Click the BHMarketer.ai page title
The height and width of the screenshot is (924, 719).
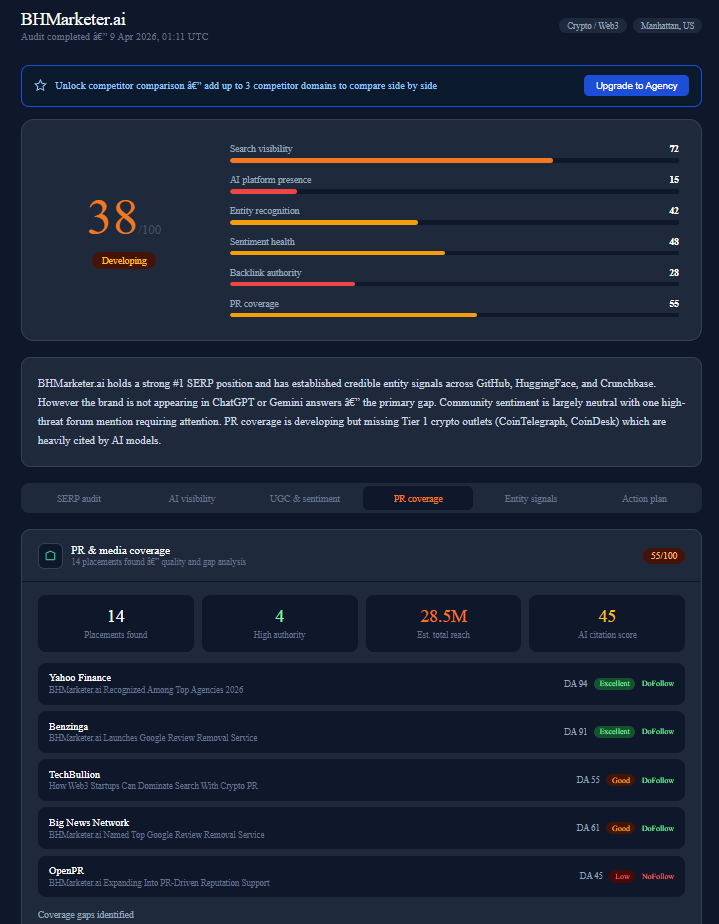click(x=73, y=19)
